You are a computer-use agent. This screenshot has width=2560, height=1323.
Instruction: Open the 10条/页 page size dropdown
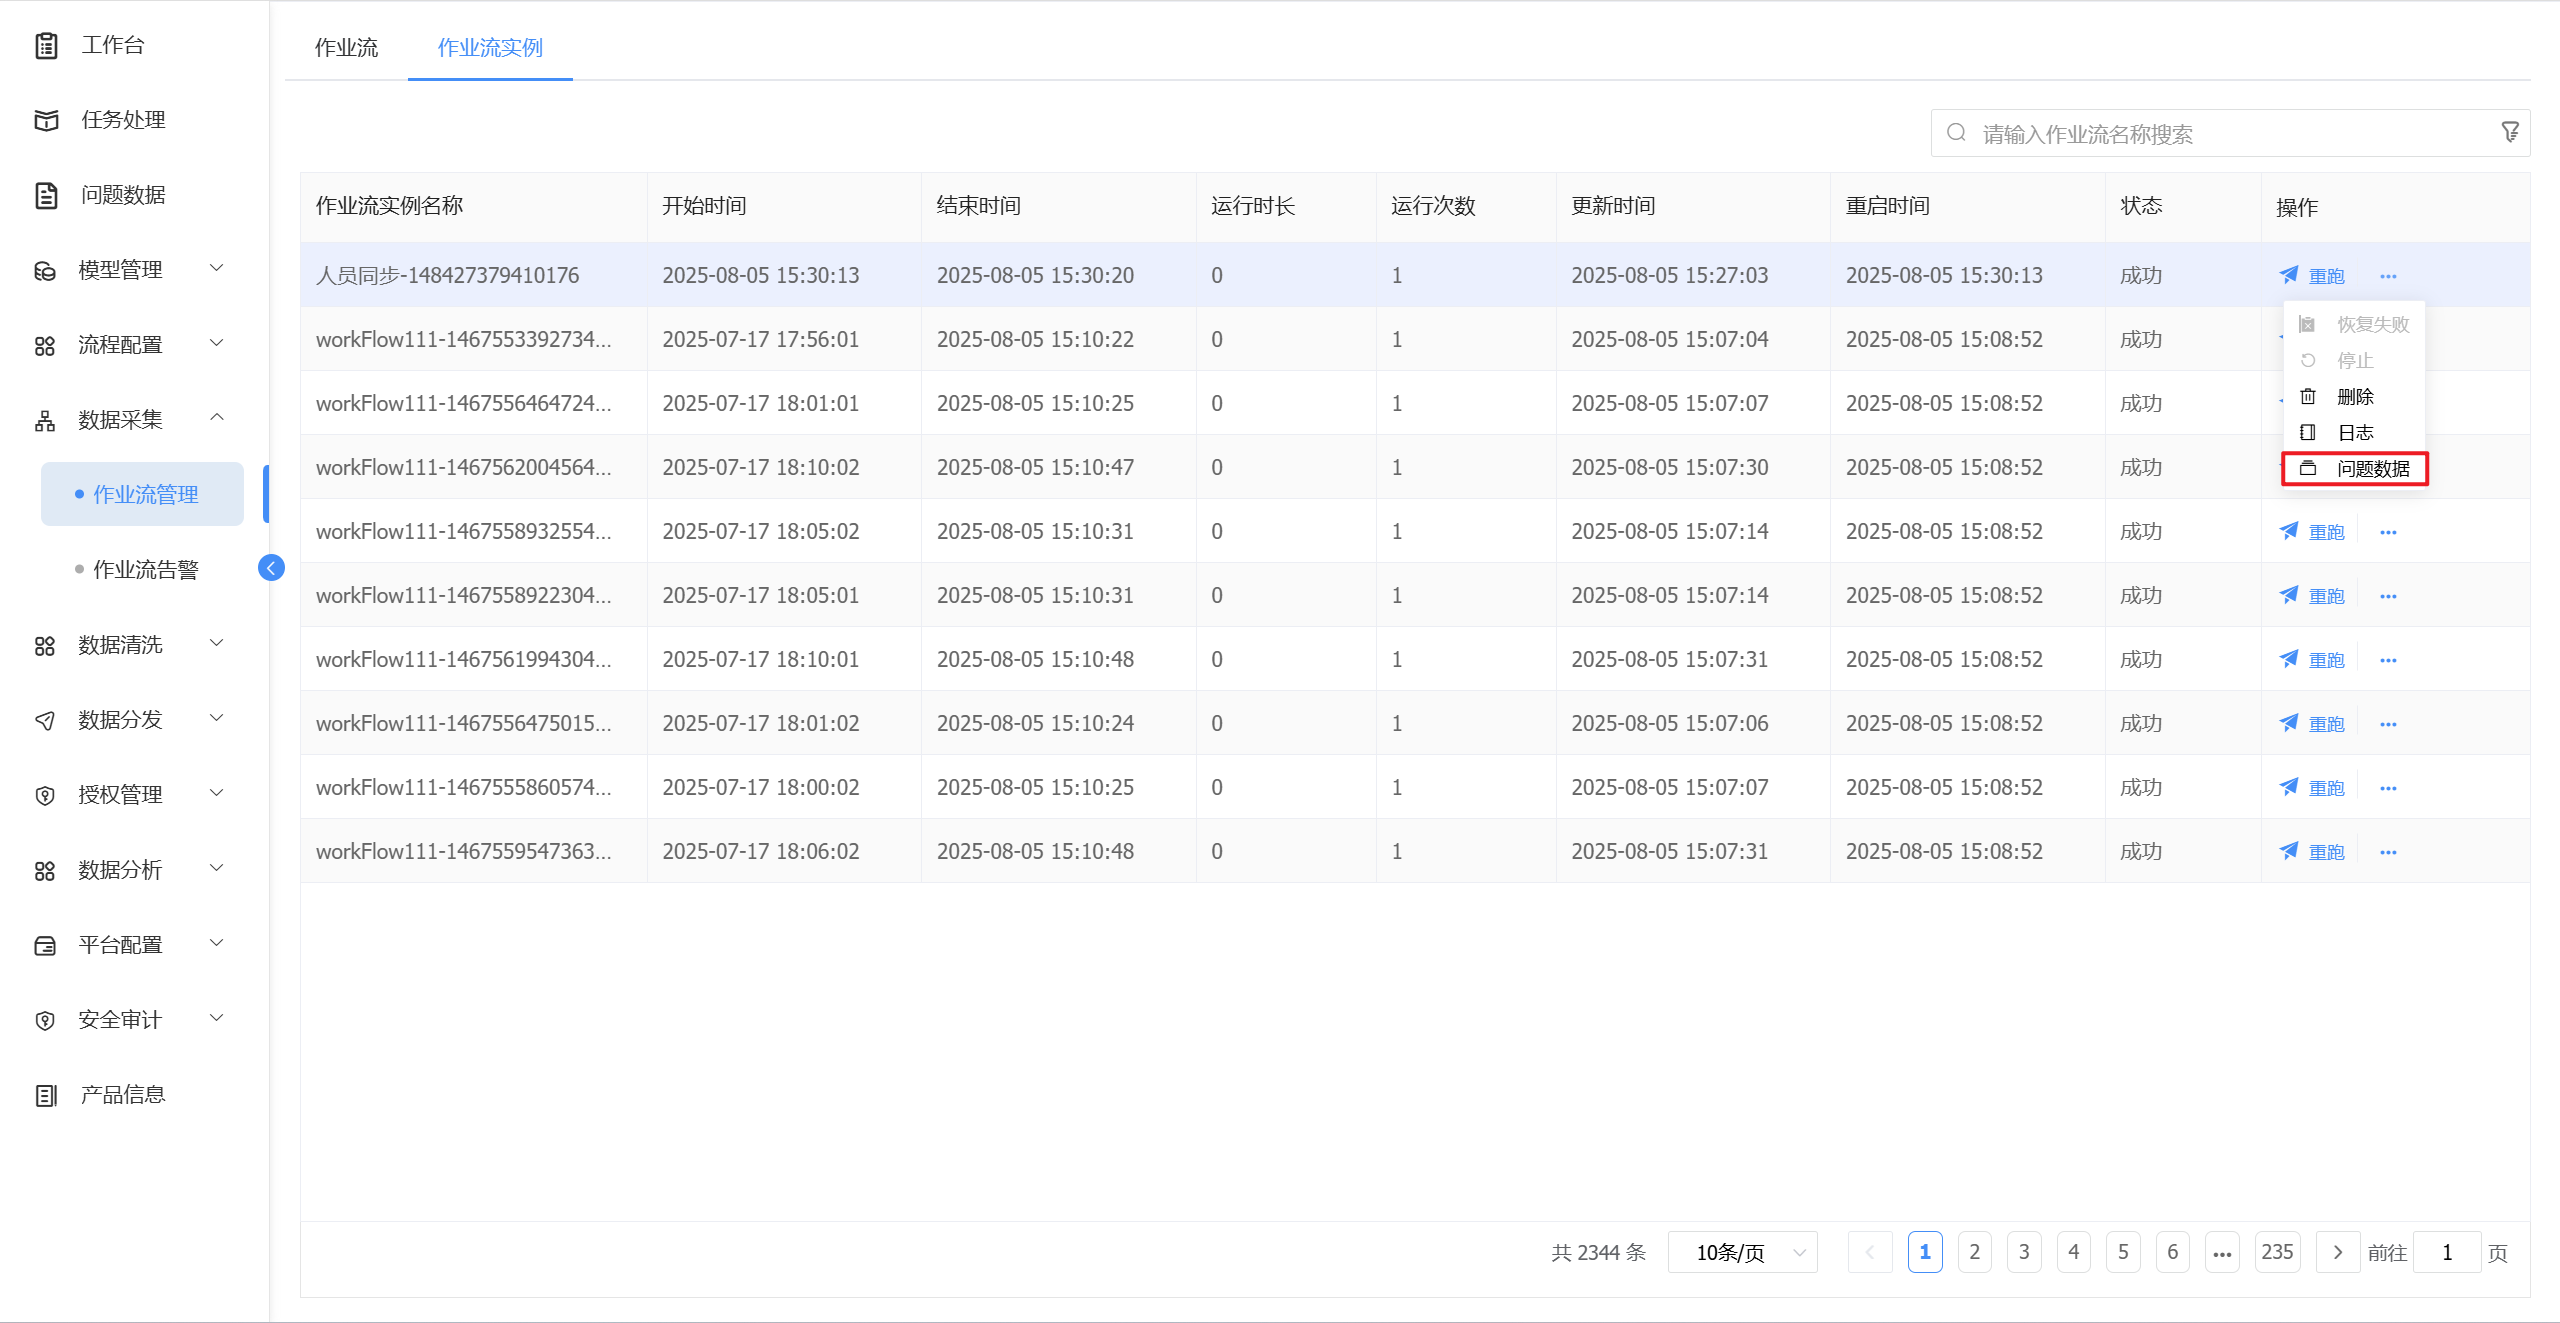[x=1742, y=1252]
